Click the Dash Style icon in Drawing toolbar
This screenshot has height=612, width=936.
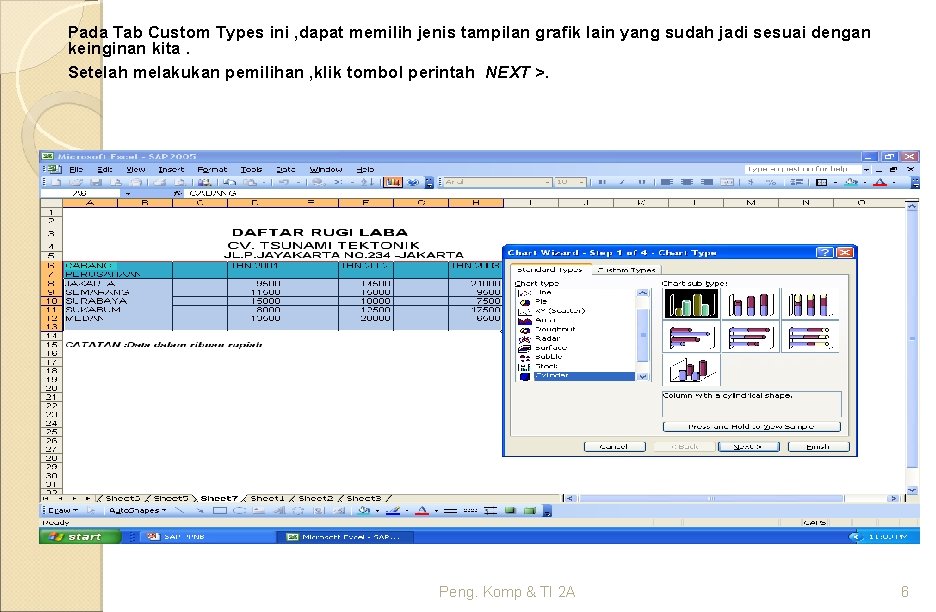point(470,510)
